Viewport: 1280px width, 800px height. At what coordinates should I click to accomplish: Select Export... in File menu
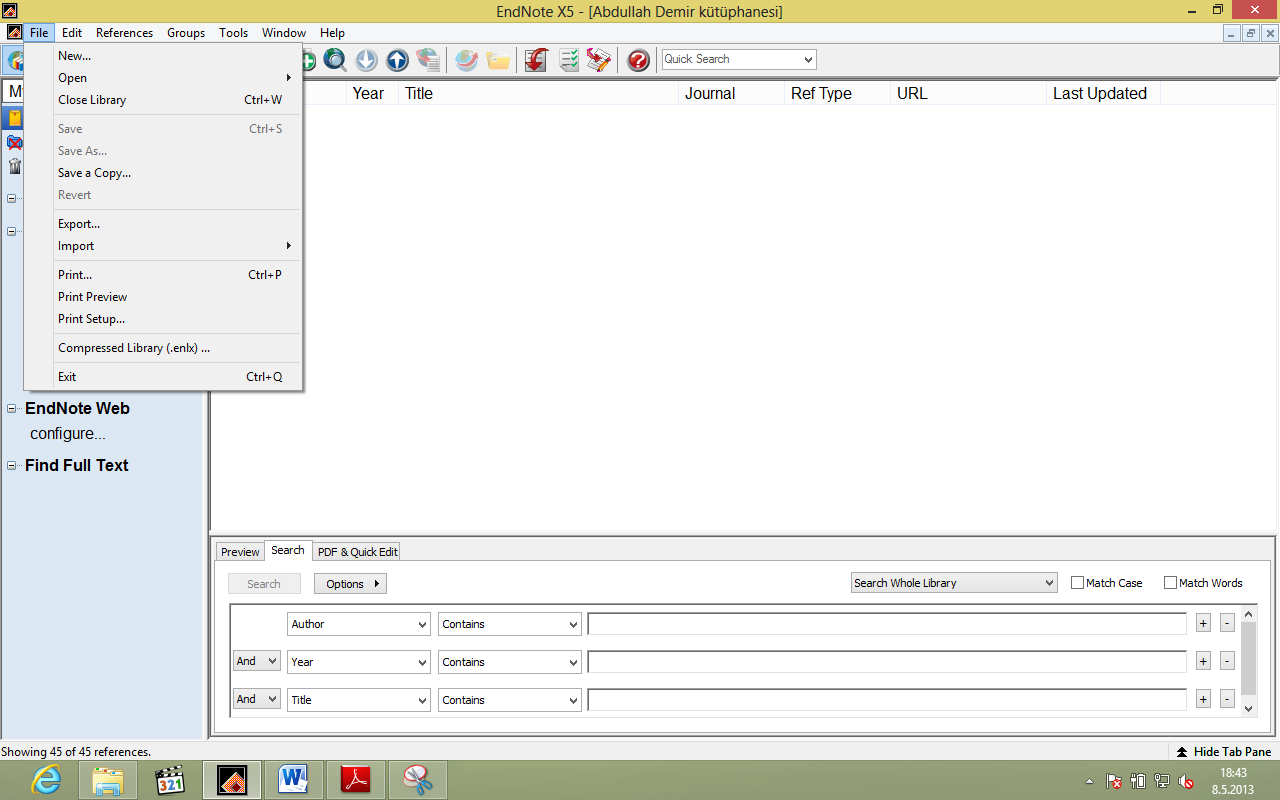[164, 224]
